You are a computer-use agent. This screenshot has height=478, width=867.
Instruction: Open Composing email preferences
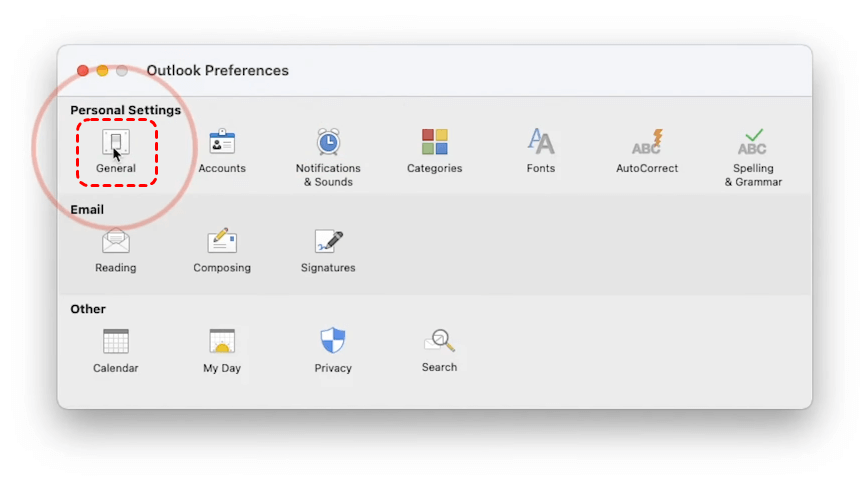(x=222, y=242)
